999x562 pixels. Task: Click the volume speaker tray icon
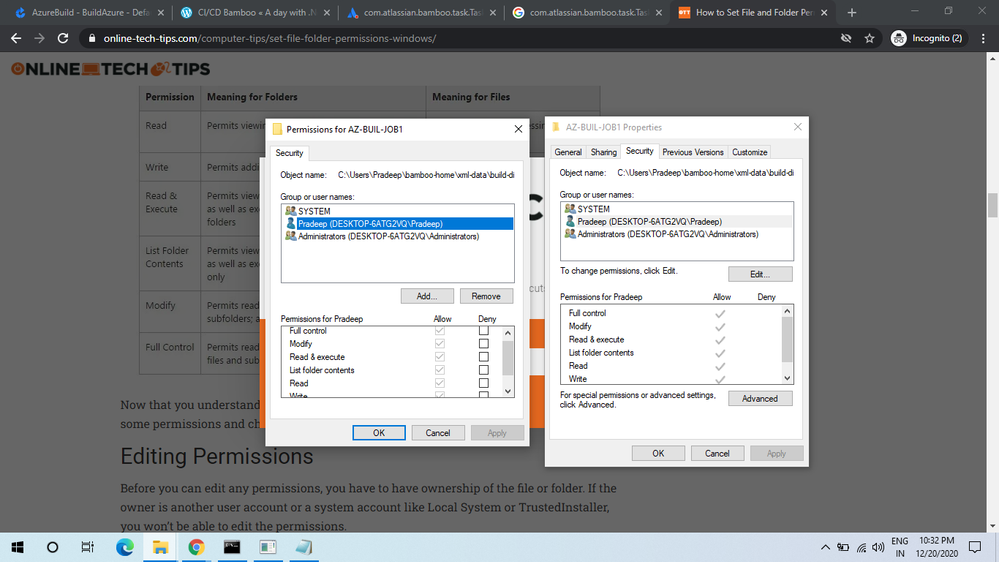point(878,547)
